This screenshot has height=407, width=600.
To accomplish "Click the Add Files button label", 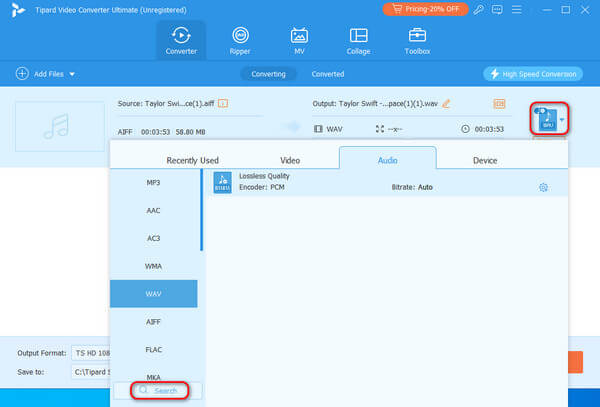I will click(x=49, y=74).
